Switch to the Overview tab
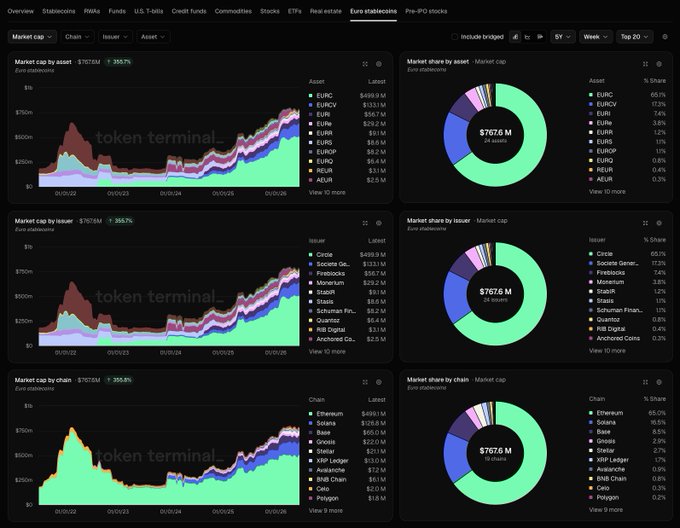Viewport: 680px width, 528px height. (20, 11)
